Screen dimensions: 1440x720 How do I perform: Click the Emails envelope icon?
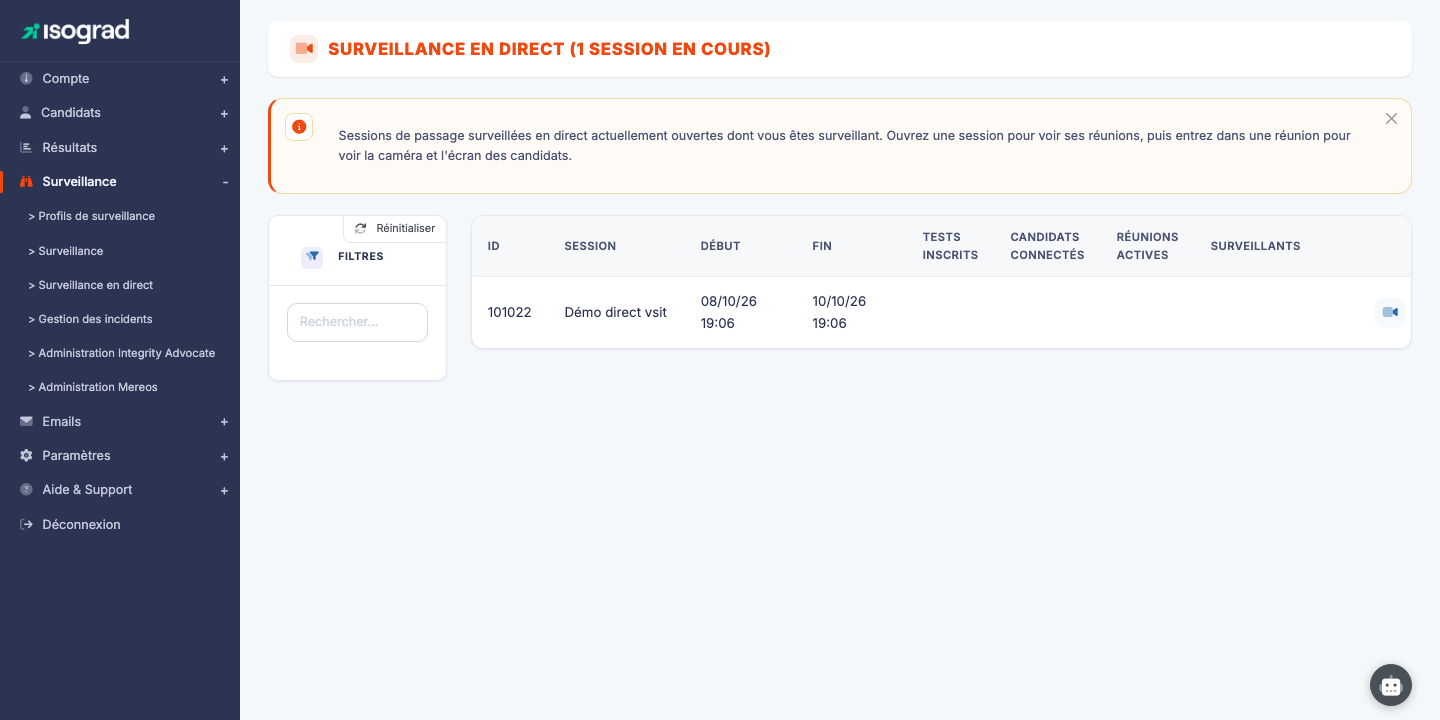pos(26,421)
